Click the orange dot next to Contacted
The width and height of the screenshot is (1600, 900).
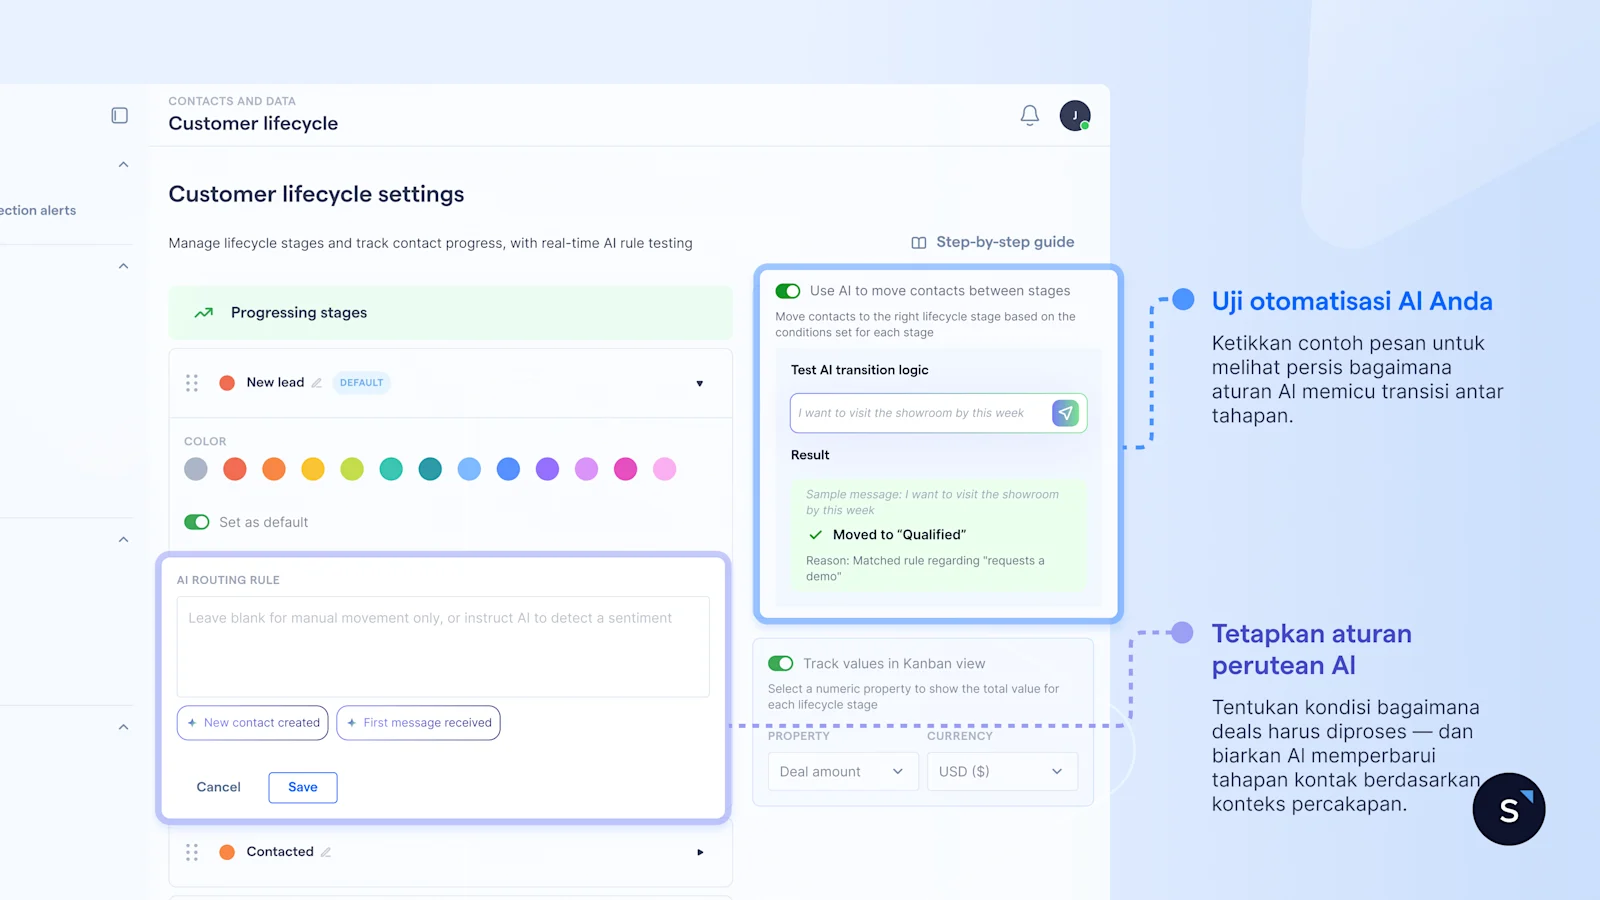coord(227,852)
